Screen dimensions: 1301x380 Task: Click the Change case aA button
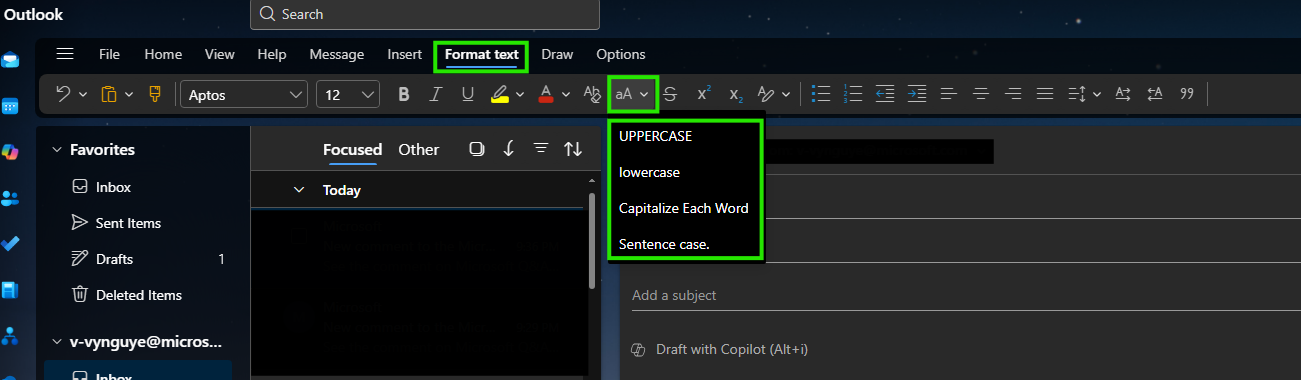[x=632, y=94]
